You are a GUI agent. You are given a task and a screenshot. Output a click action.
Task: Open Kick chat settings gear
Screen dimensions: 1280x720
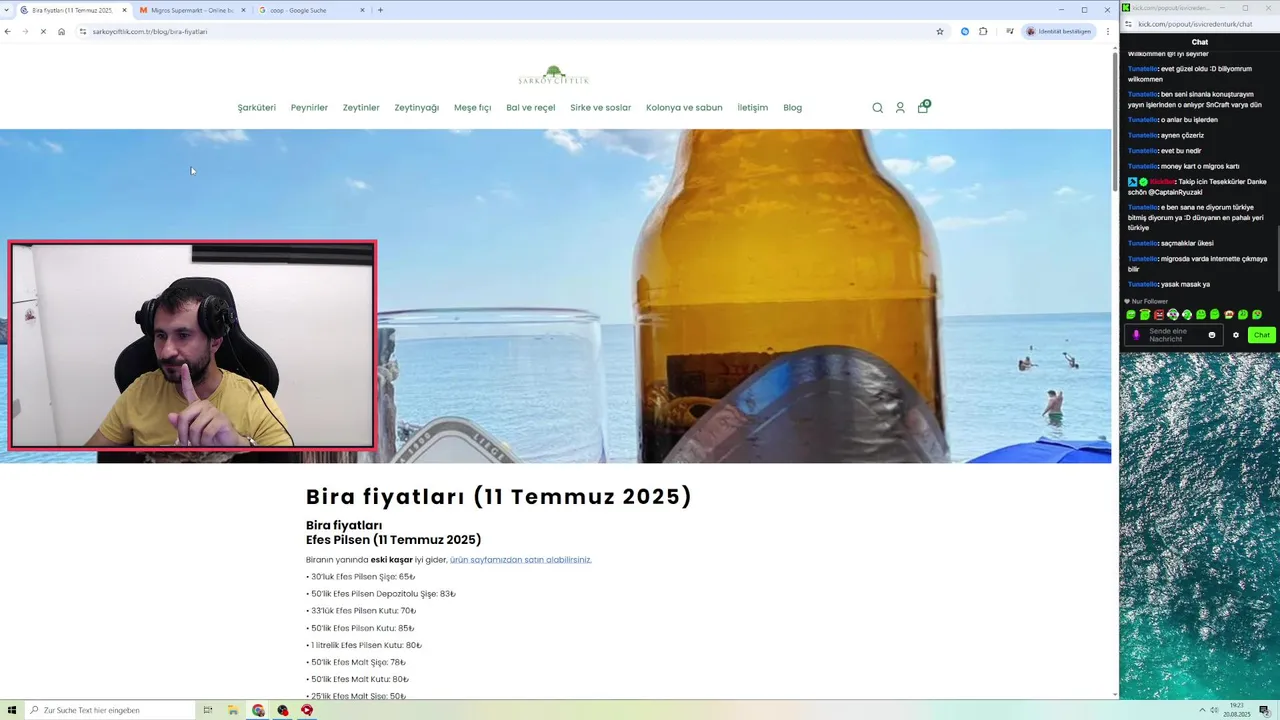(1236, 335)
